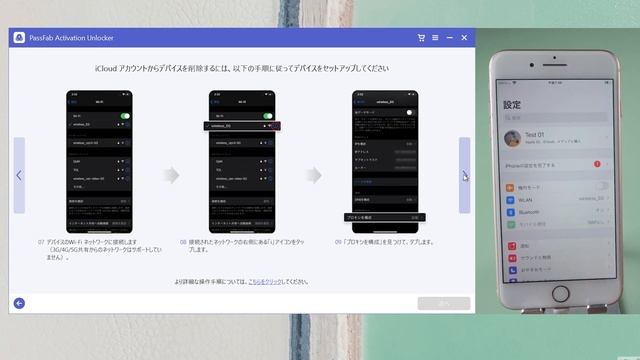Tap the green cellular icon on the iPhone

click(511, 224)
